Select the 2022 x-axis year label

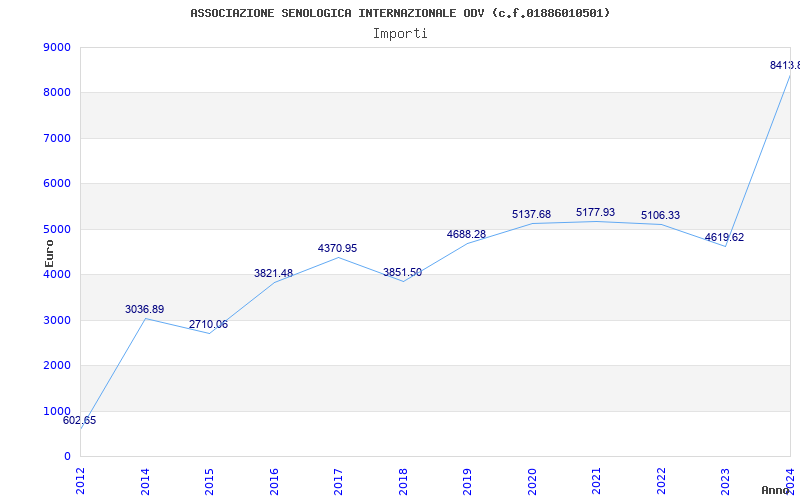(661, 481)
